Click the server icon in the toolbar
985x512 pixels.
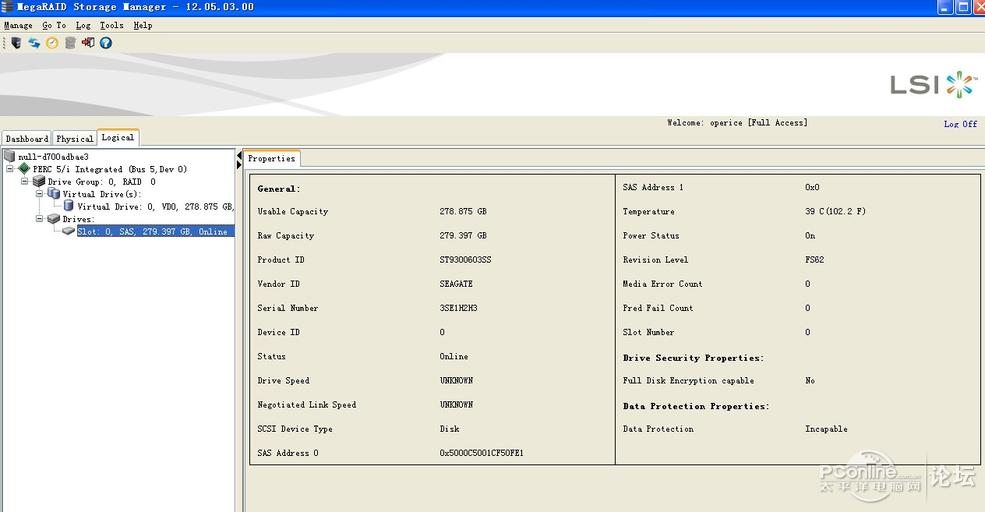[16, 43]
